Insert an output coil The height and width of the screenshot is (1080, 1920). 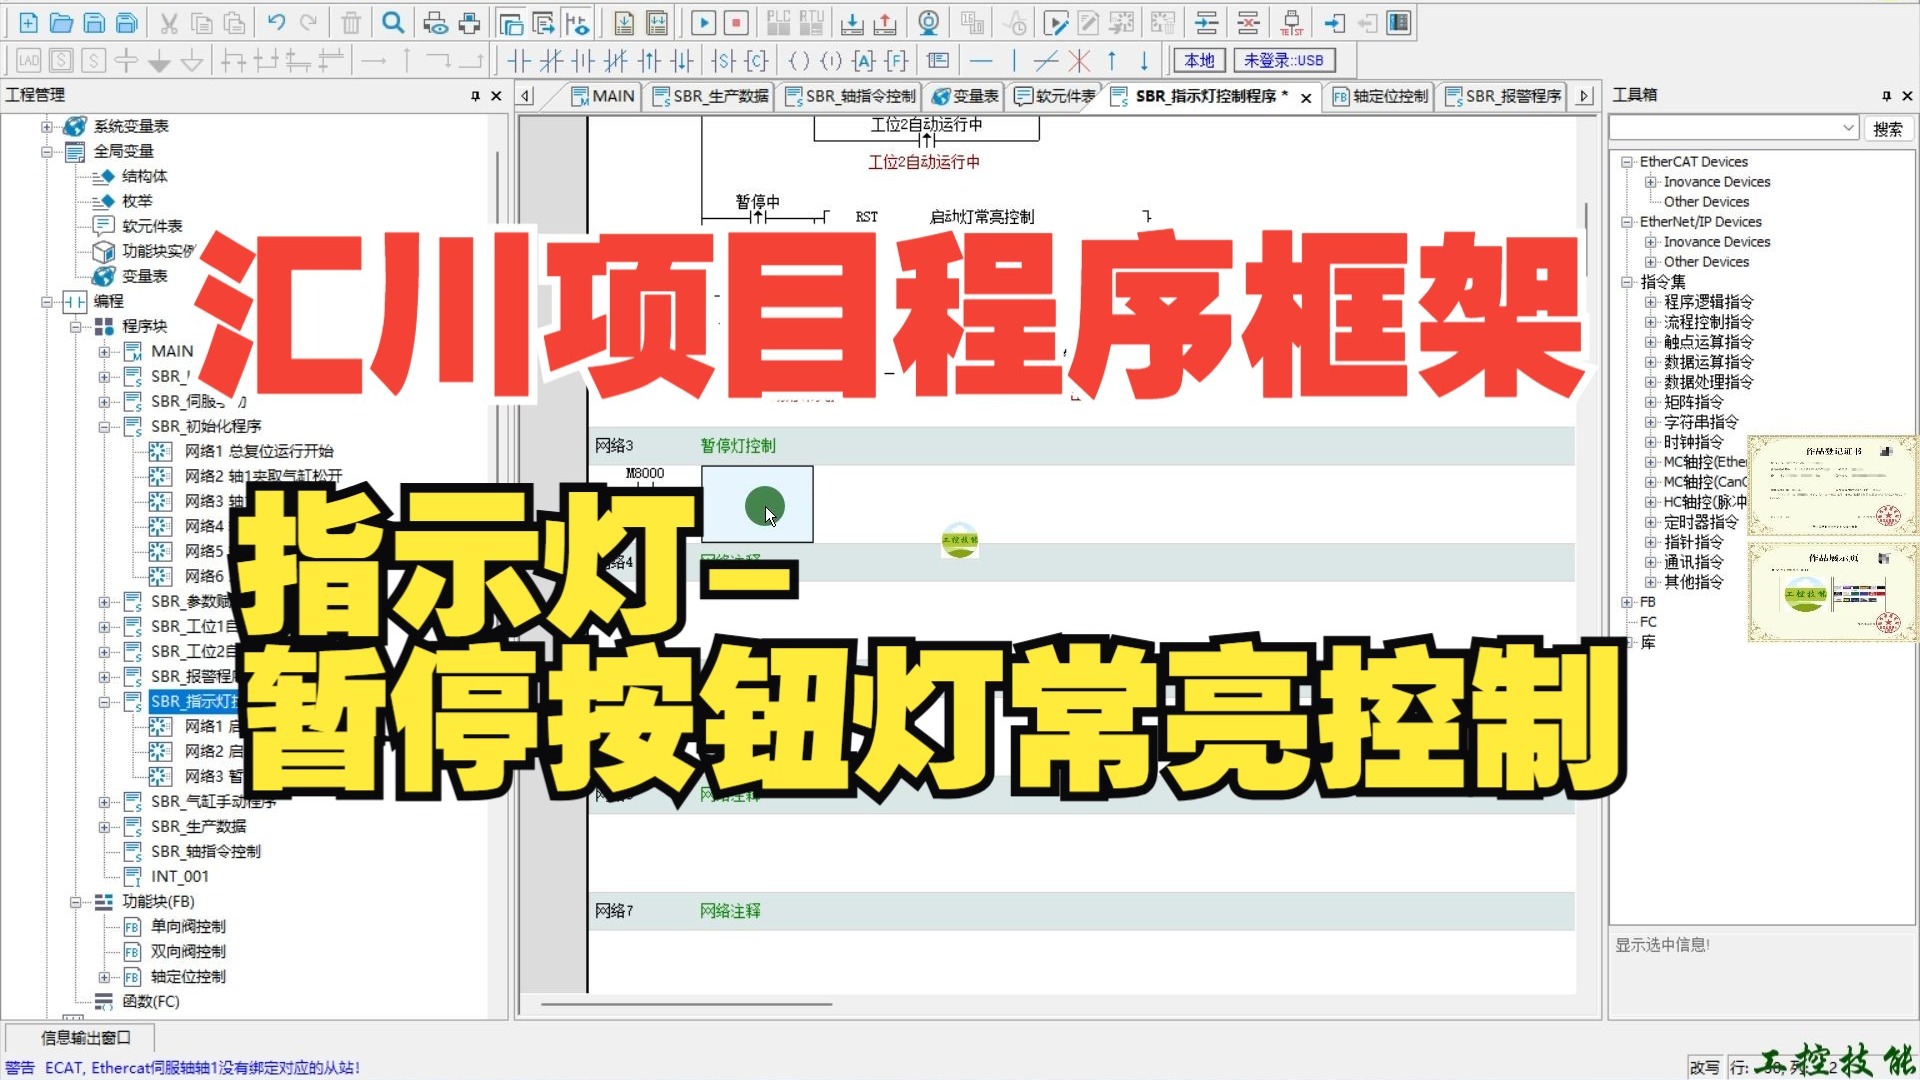[799, 61]
